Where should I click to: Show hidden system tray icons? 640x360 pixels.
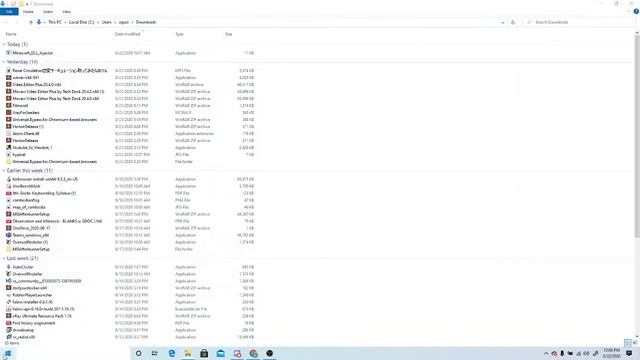pos(546,353)
